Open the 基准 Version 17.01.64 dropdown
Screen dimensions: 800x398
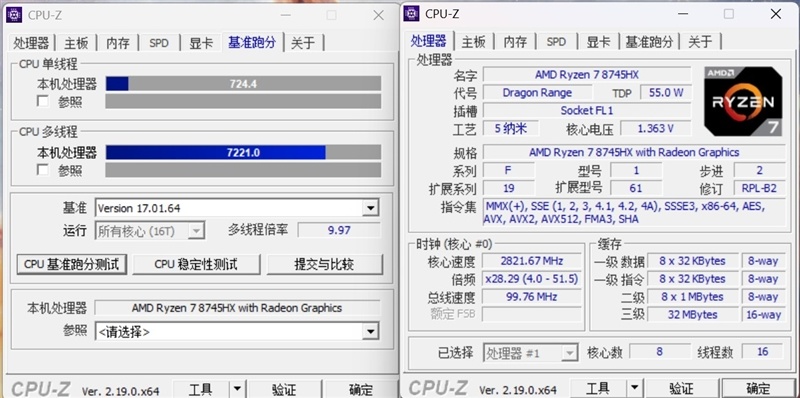coord(370,208)
